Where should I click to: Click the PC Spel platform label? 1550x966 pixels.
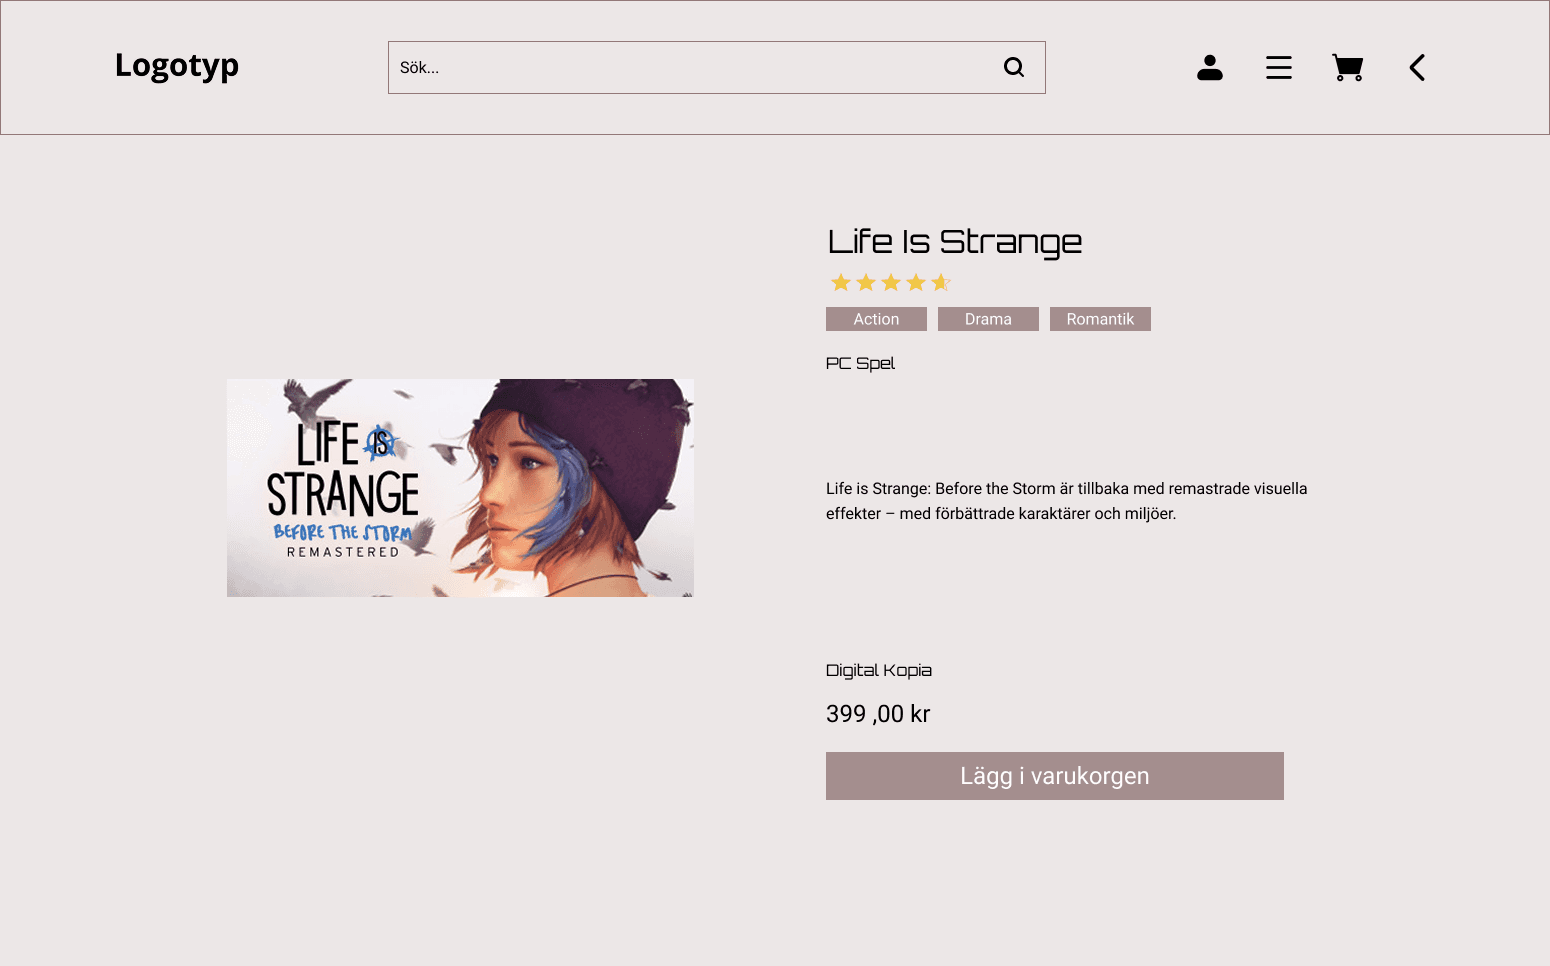[x=860, y=363]
